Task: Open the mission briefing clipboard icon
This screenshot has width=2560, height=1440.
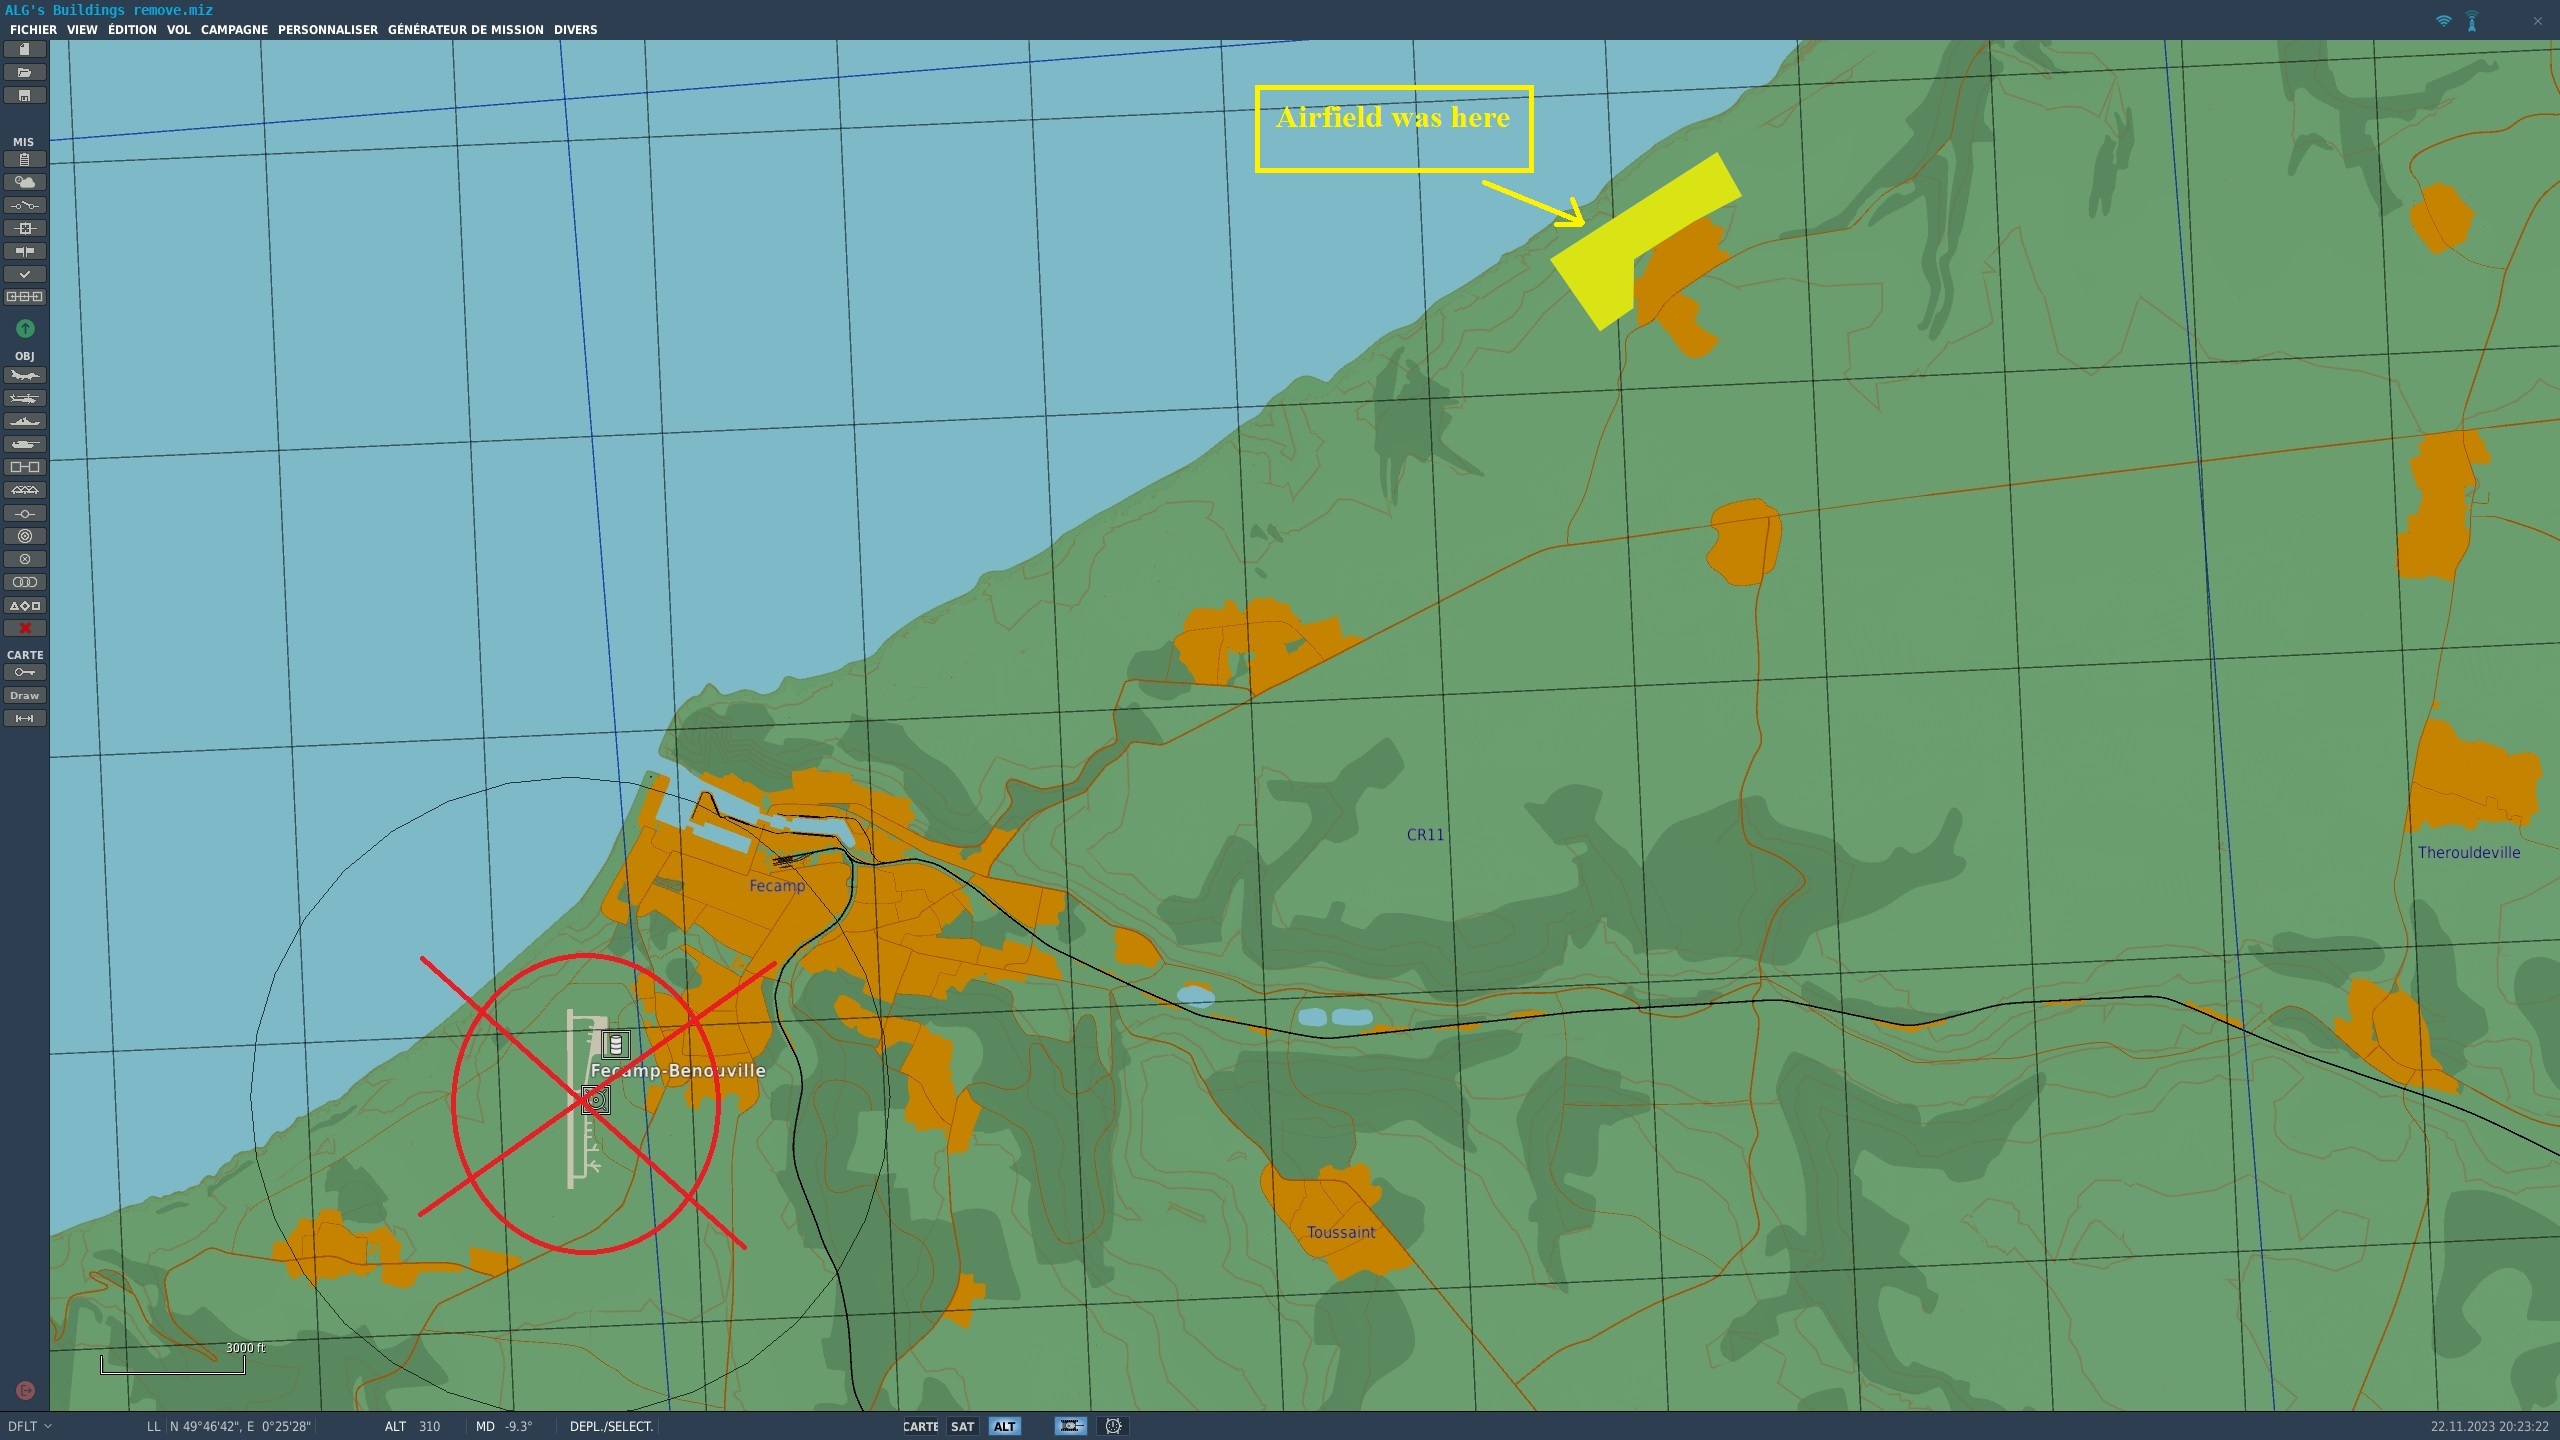Action: click(x=25, y=160)
